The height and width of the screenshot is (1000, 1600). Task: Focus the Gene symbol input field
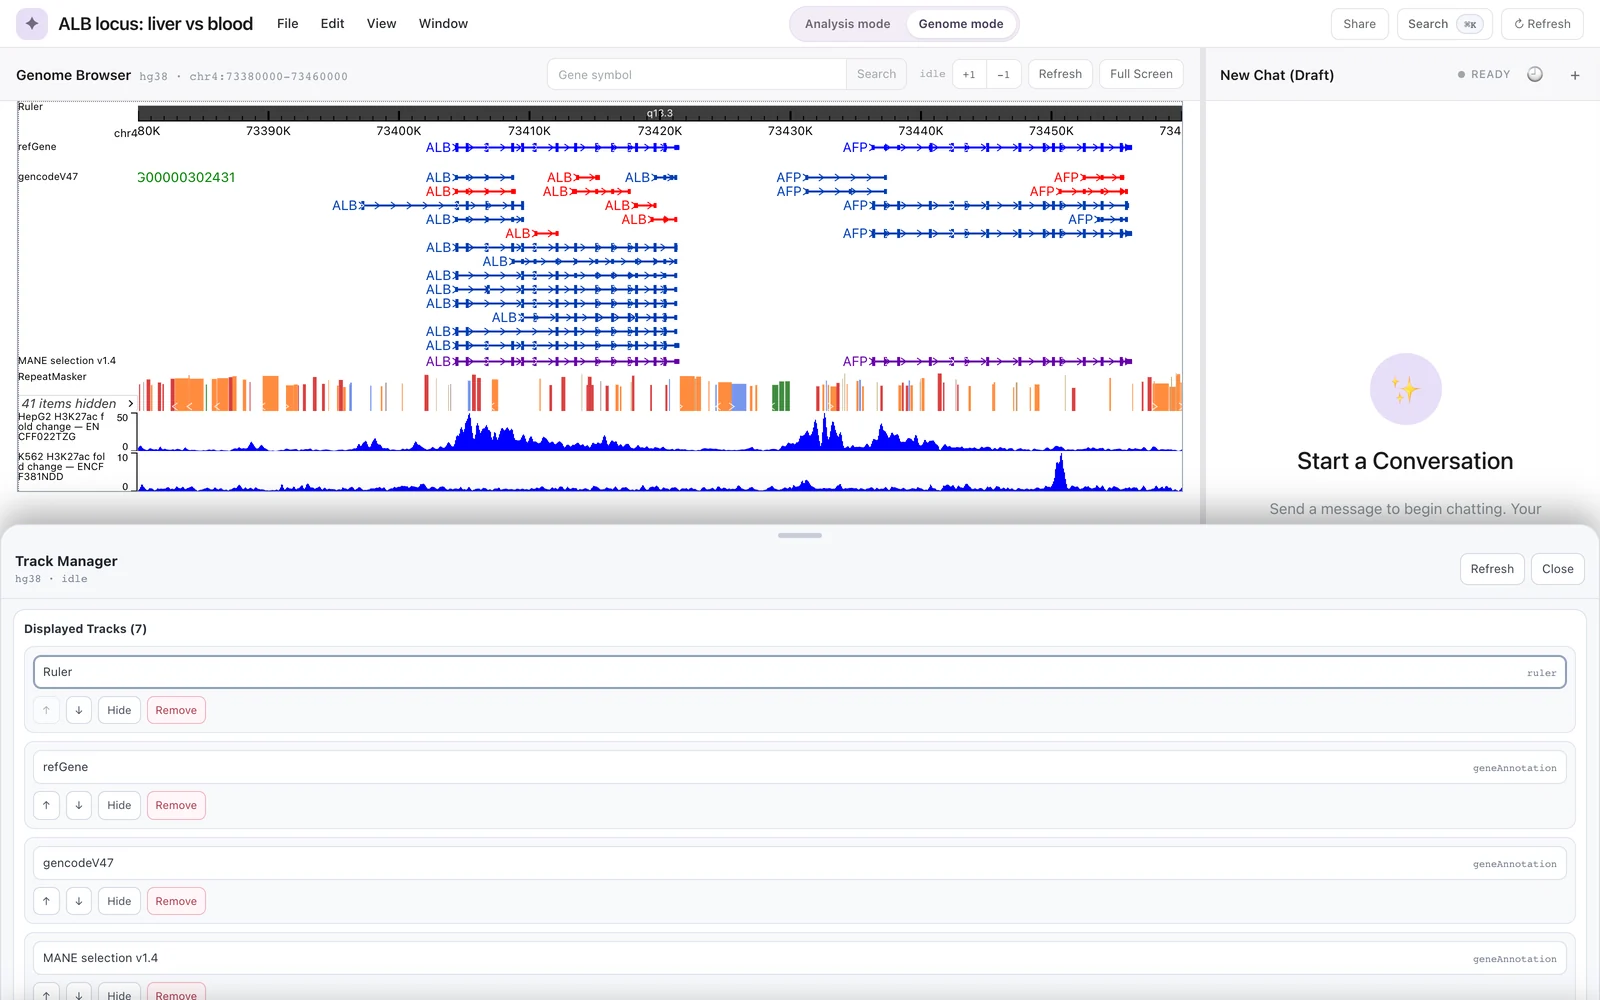coord(697,74)
